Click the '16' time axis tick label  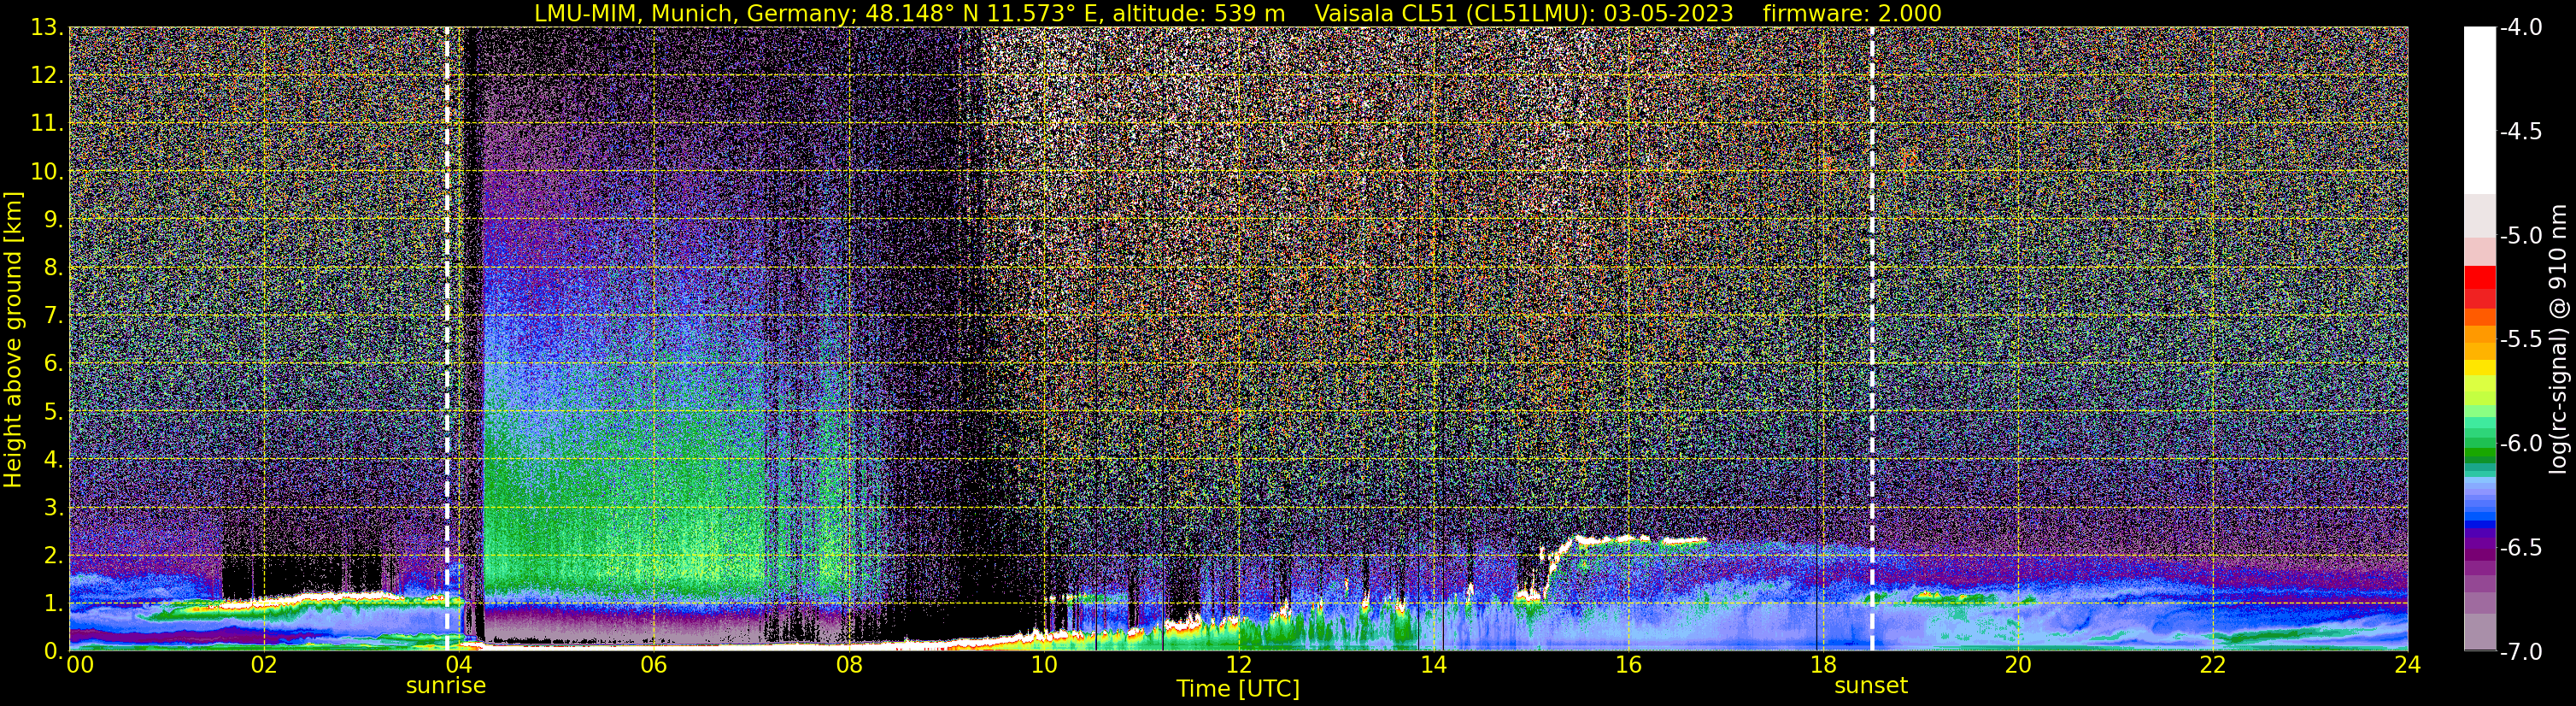click(x=1628, y=665)
